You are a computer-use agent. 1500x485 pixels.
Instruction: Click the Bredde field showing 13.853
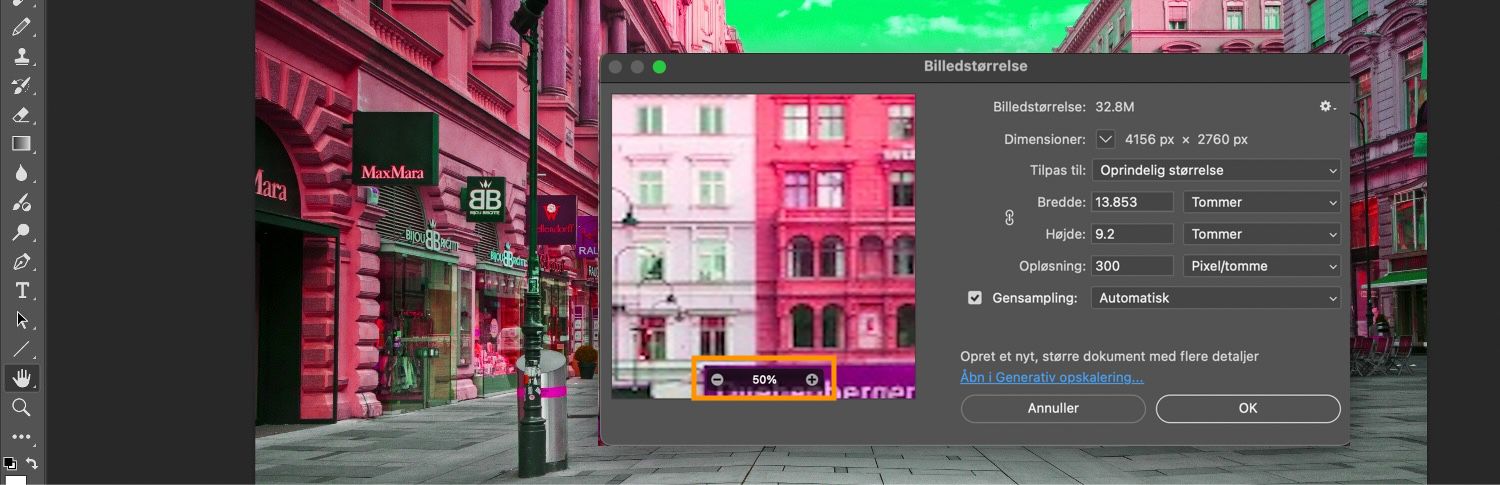[x=1133, y=202]
